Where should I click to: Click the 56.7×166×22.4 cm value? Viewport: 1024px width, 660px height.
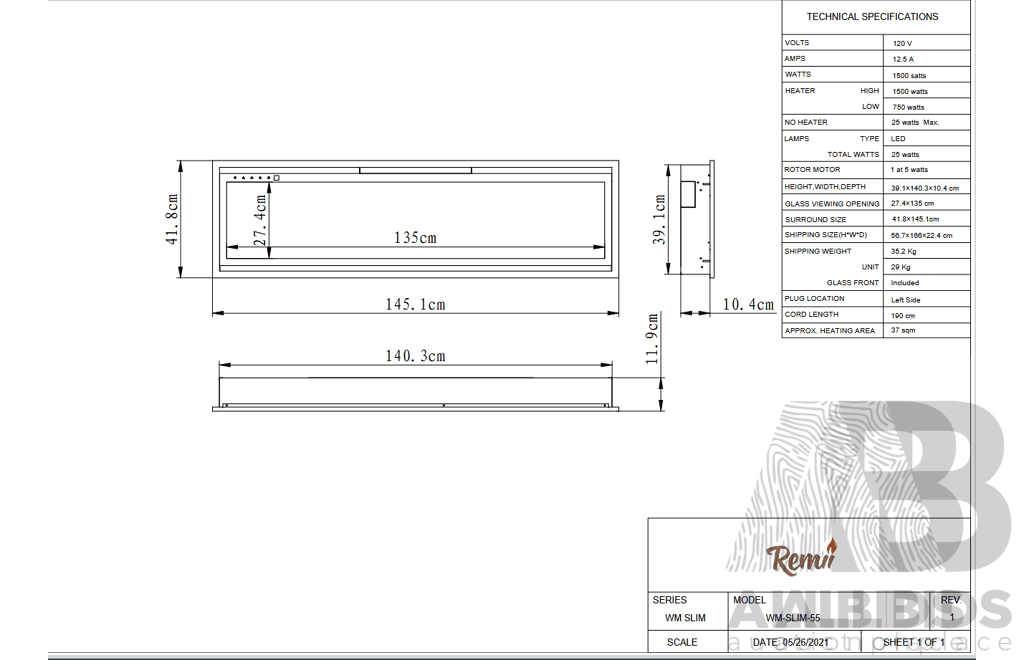click(x=921, y=235)
